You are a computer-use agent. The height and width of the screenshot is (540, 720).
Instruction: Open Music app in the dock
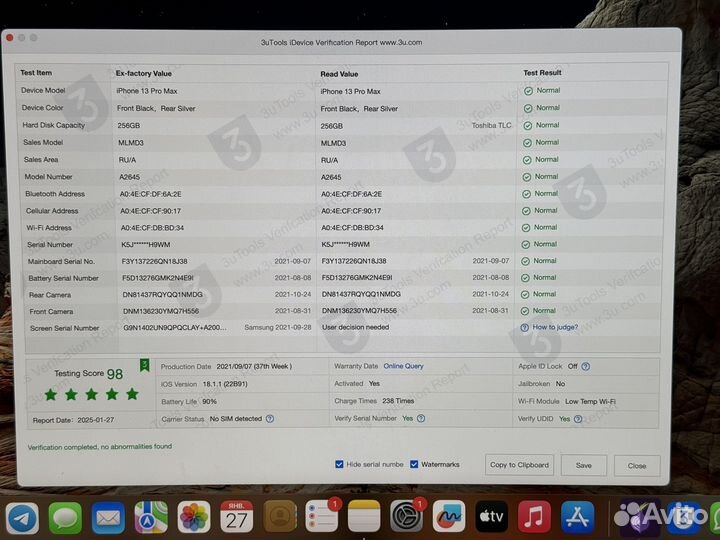pos(534,517)
